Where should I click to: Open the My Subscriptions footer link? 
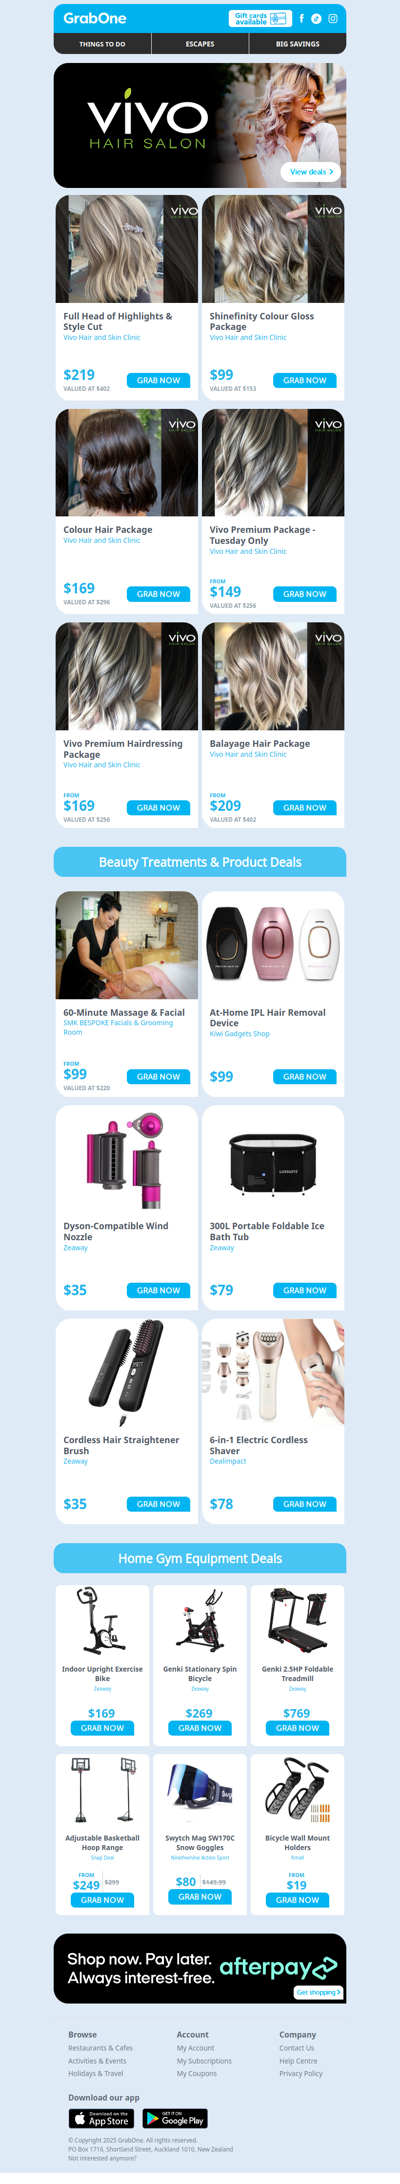(204, 2060)
